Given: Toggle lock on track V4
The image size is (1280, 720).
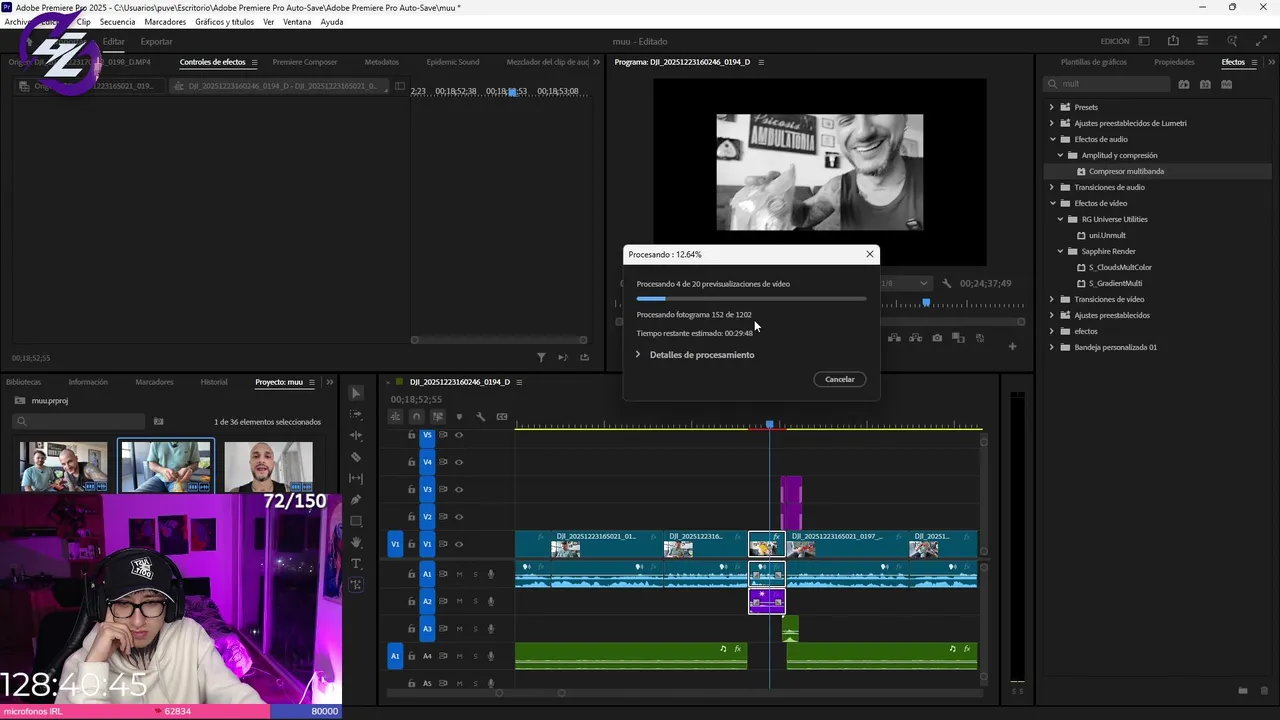Looking at the screenshot, I should (x=411, y=462).
